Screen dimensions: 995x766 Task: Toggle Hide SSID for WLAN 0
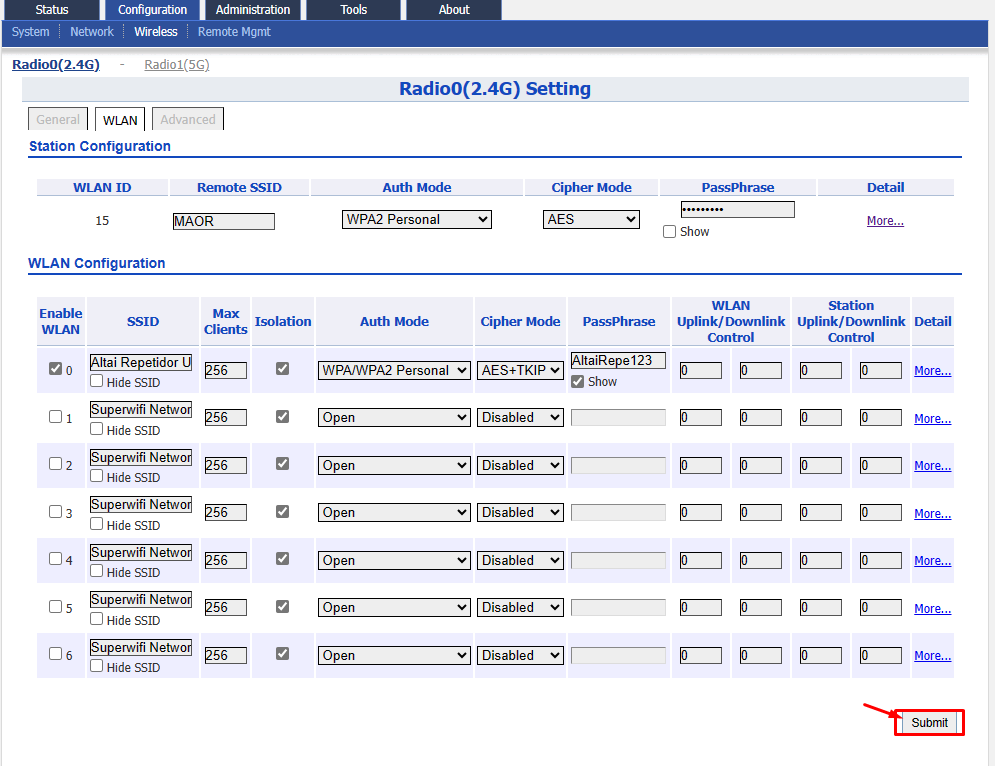click(x=96, y=381)
